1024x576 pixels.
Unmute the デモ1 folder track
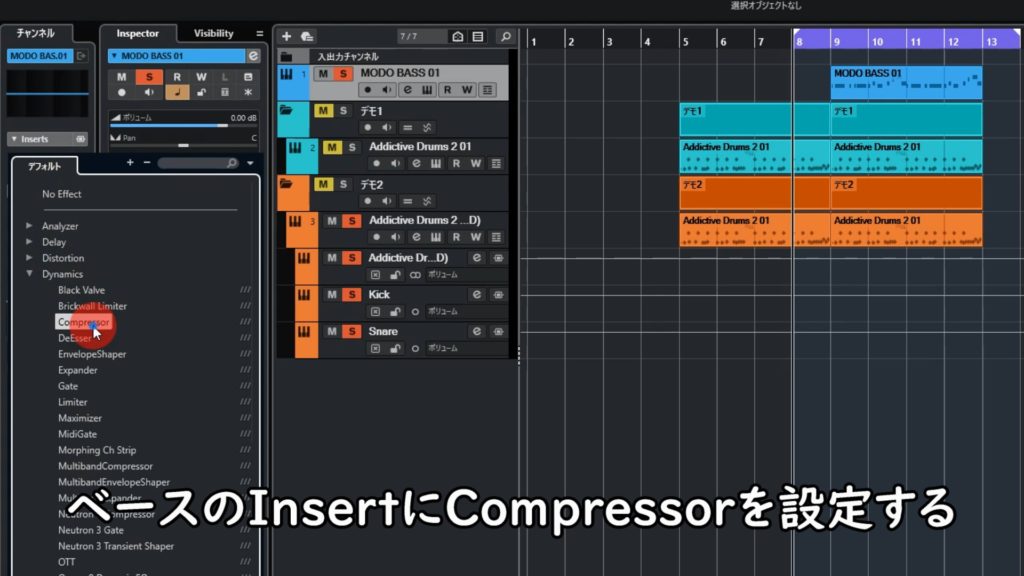(x=323, y=110)
